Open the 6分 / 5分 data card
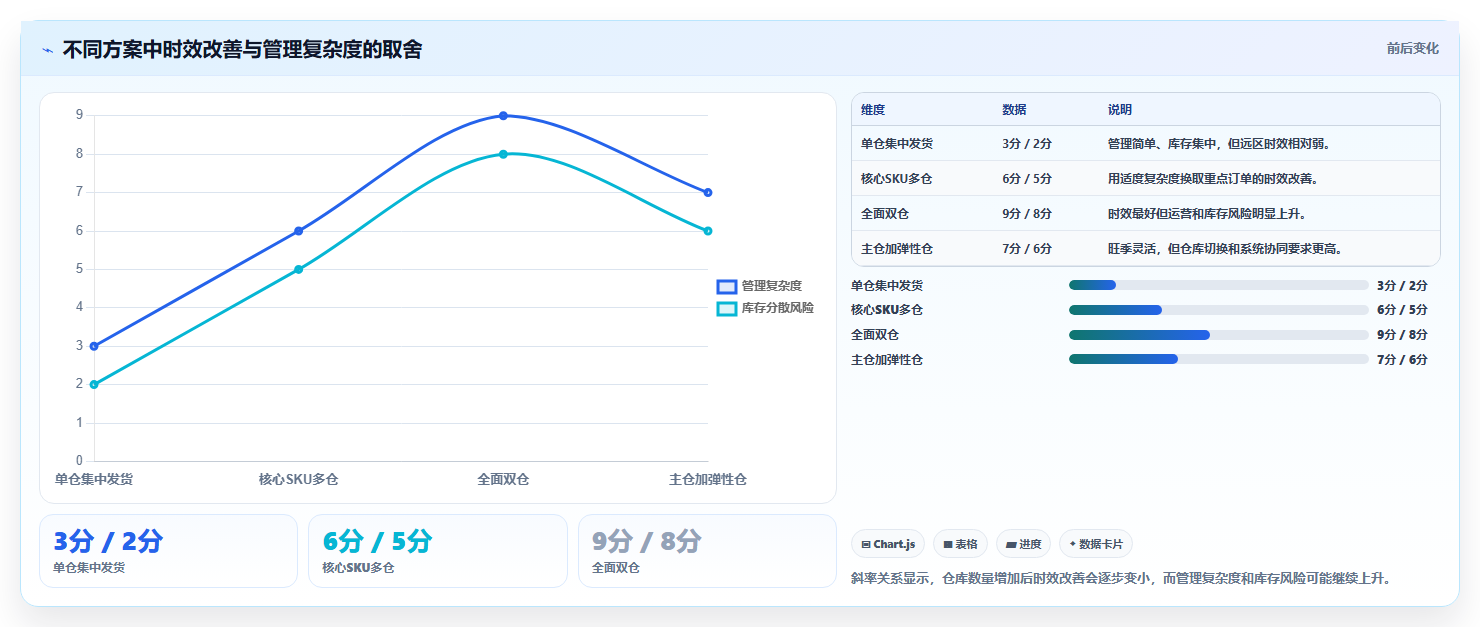 [437, 551]
